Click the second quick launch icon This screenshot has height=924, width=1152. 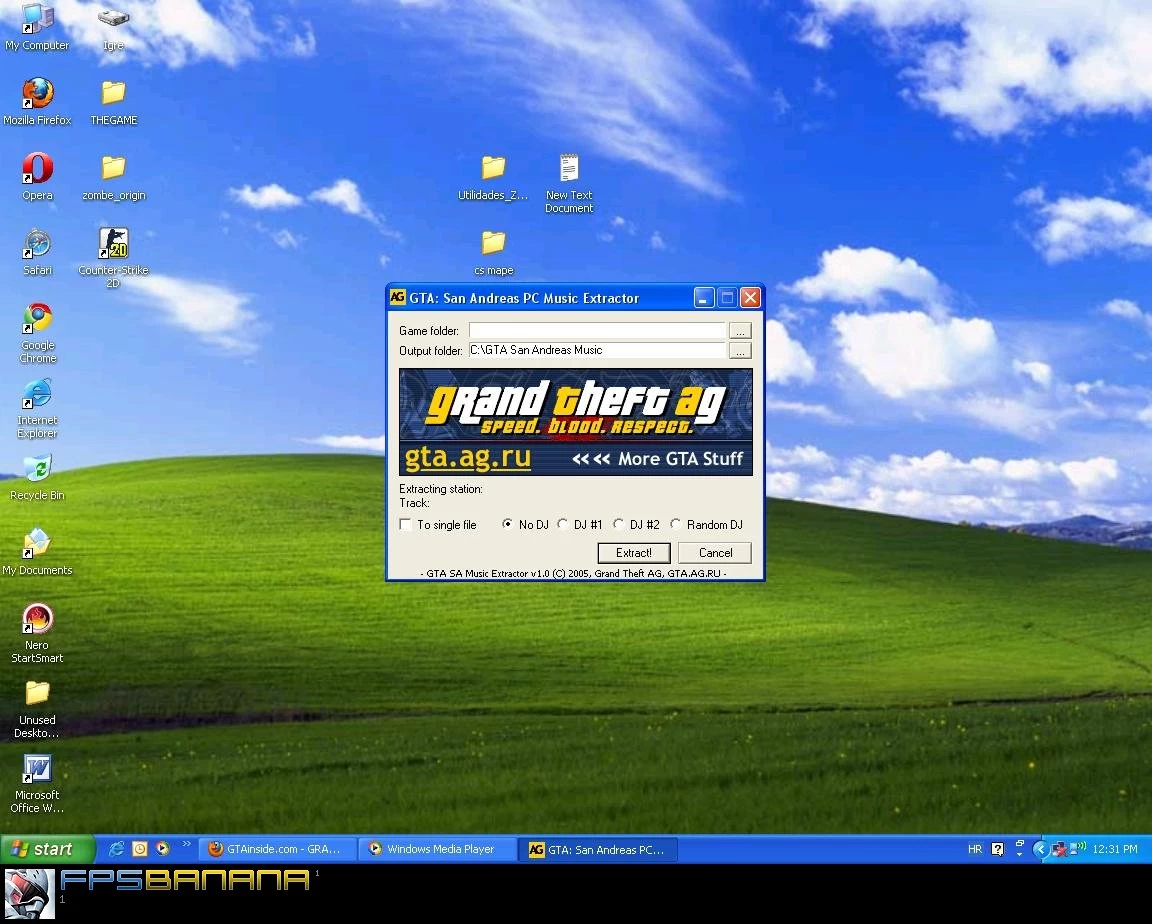tap(140, 848)
